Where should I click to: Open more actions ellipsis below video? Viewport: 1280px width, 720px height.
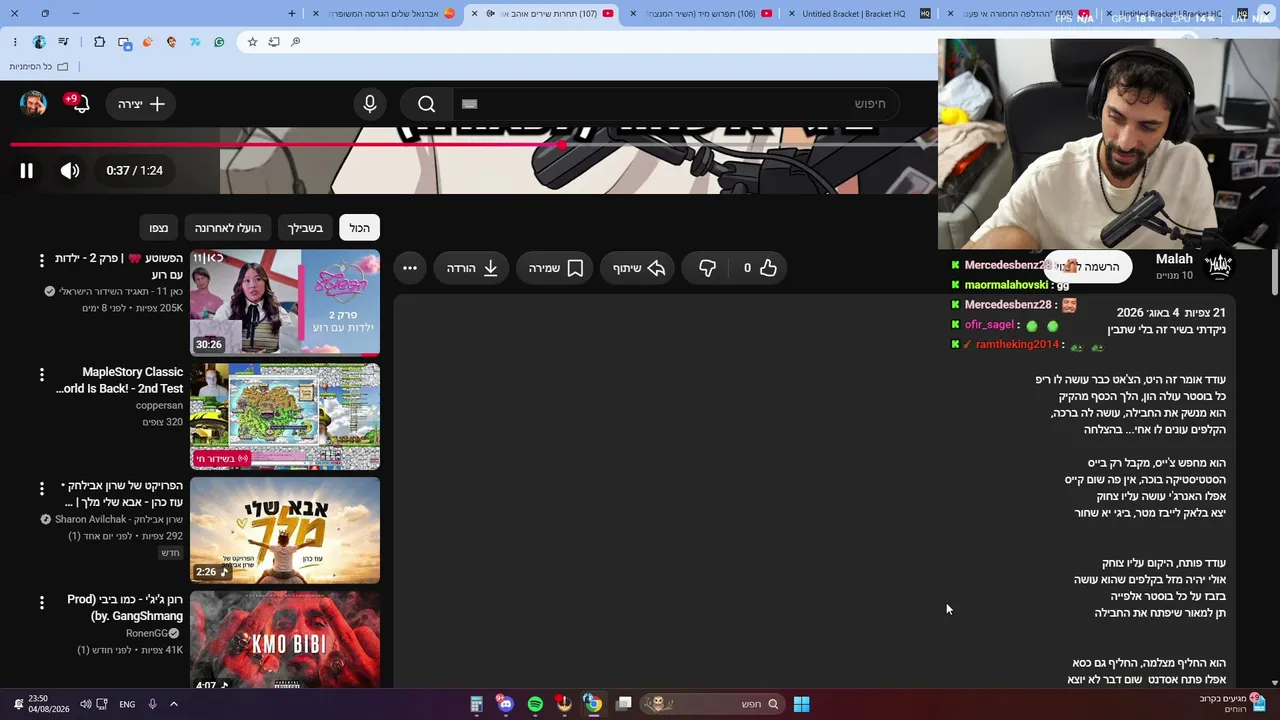point(410,268)
